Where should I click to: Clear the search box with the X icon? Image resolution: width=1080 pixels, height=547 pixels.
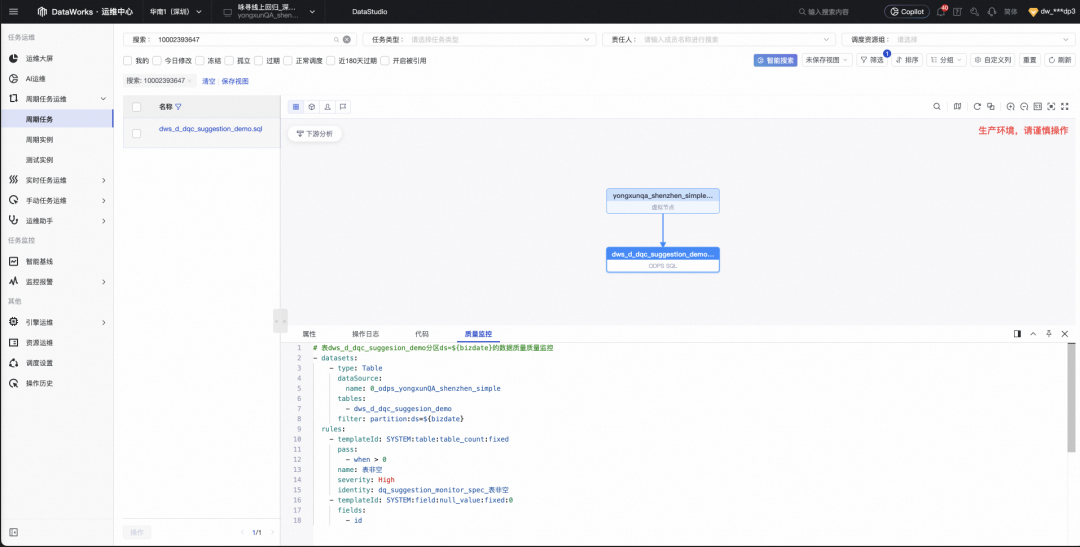(x=346, y=40)
